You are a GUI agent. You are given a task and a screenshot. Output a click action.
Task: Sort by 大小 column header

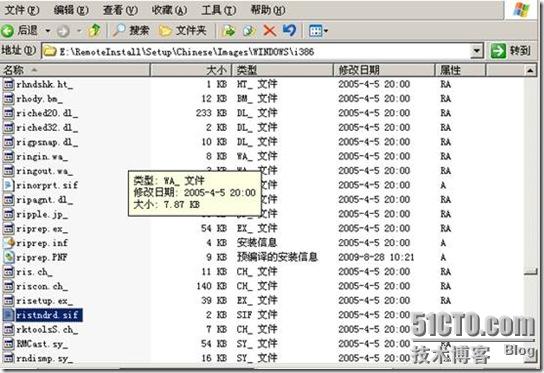(190, 70)
